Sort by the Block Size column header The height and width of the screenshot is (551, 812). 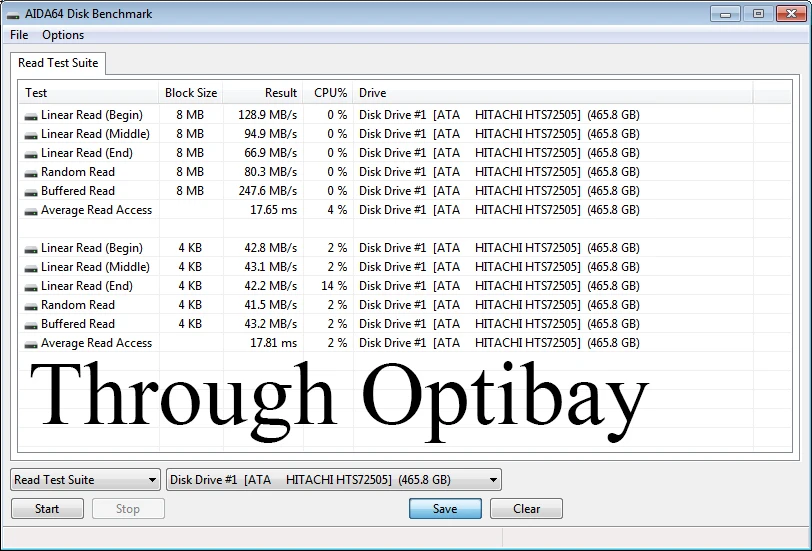click(x=191, y=93)
